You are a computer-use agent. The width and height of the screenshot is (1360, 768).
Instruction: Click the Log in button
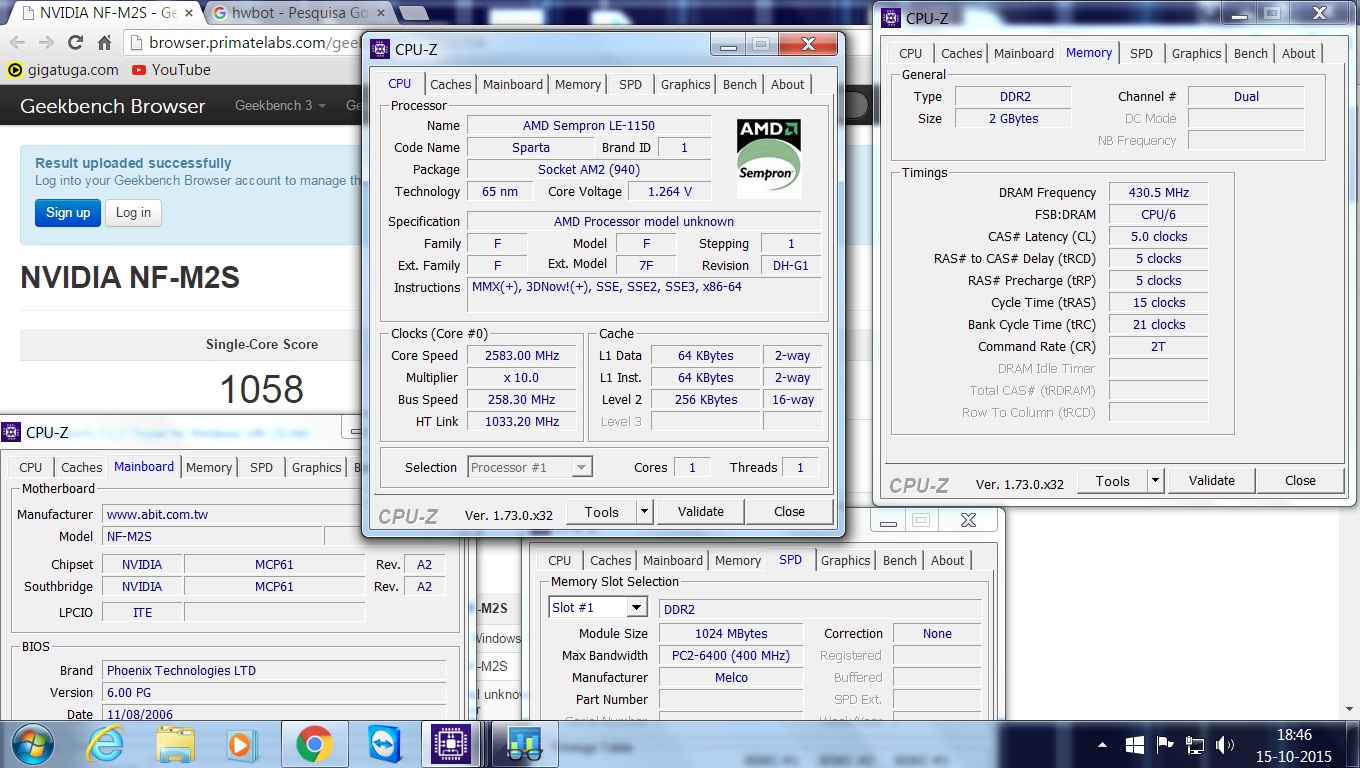pyautogui.click(x=133, y=212)
